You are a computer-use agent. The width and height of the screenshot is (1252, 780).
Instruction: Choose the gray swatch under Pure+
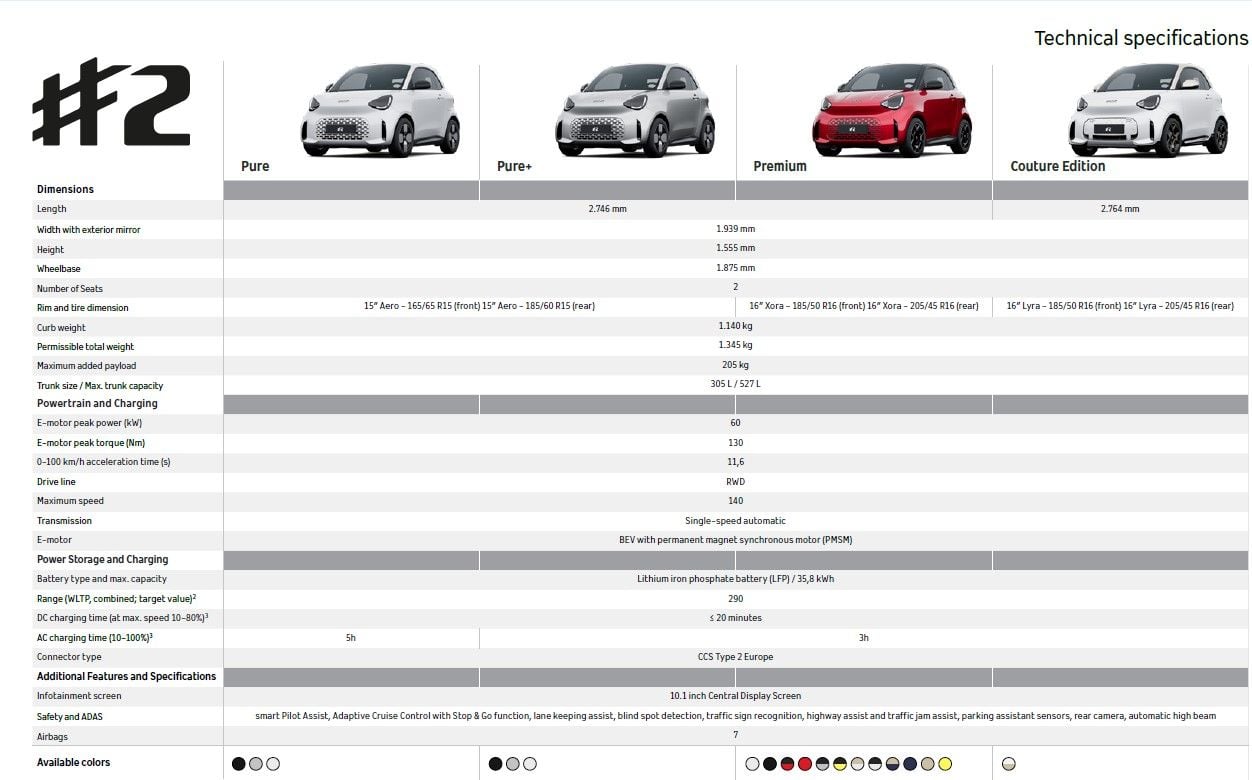pyautogui.click(x=512, y=764)
